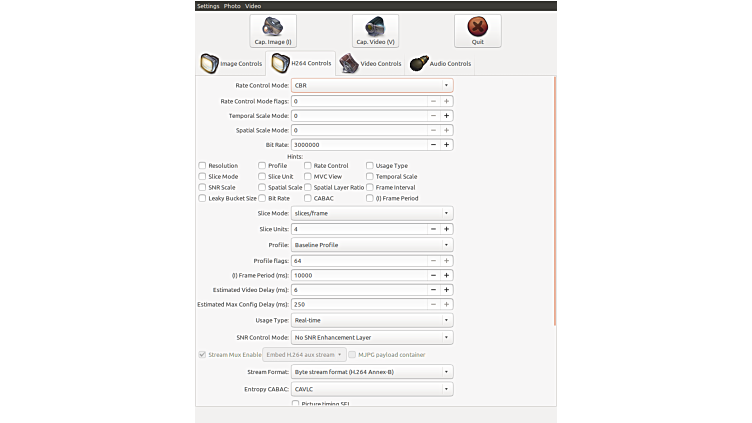Click the Video Controls tab icon
Screen dimensions: 752x423
(x=349, y=63)
